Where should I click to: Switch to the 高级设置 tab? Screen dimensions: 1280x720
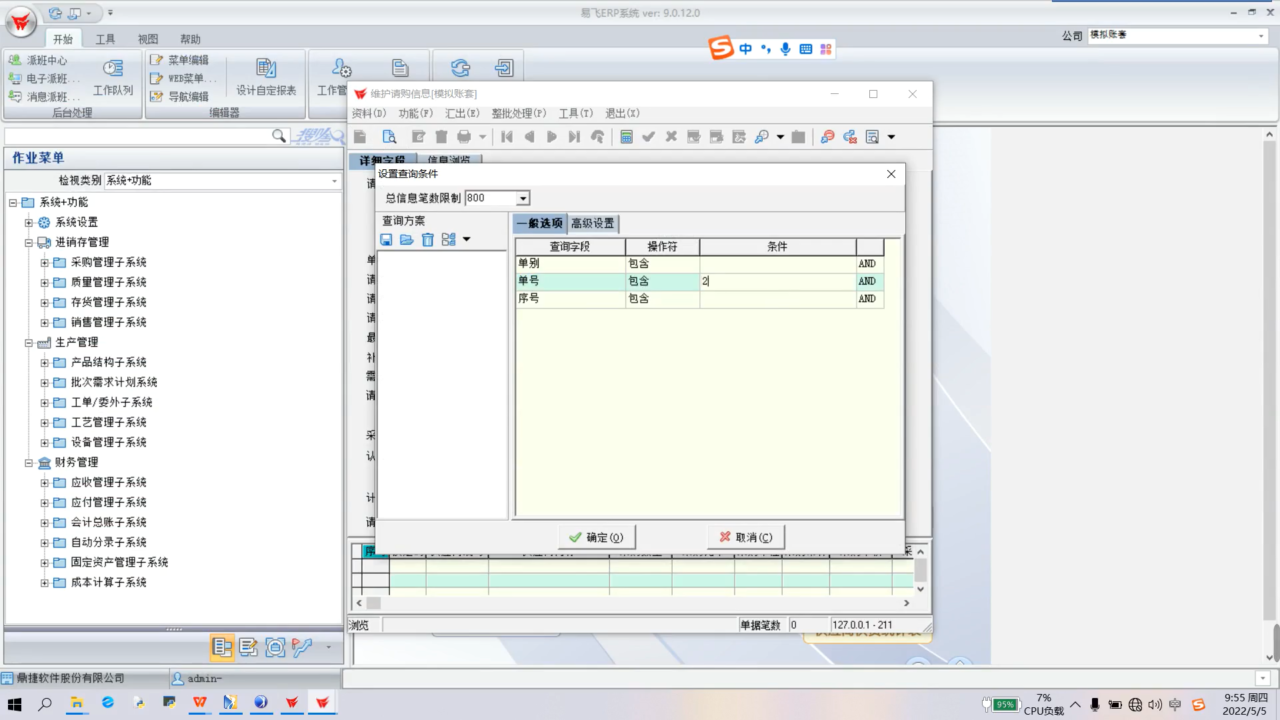(593, 223)
